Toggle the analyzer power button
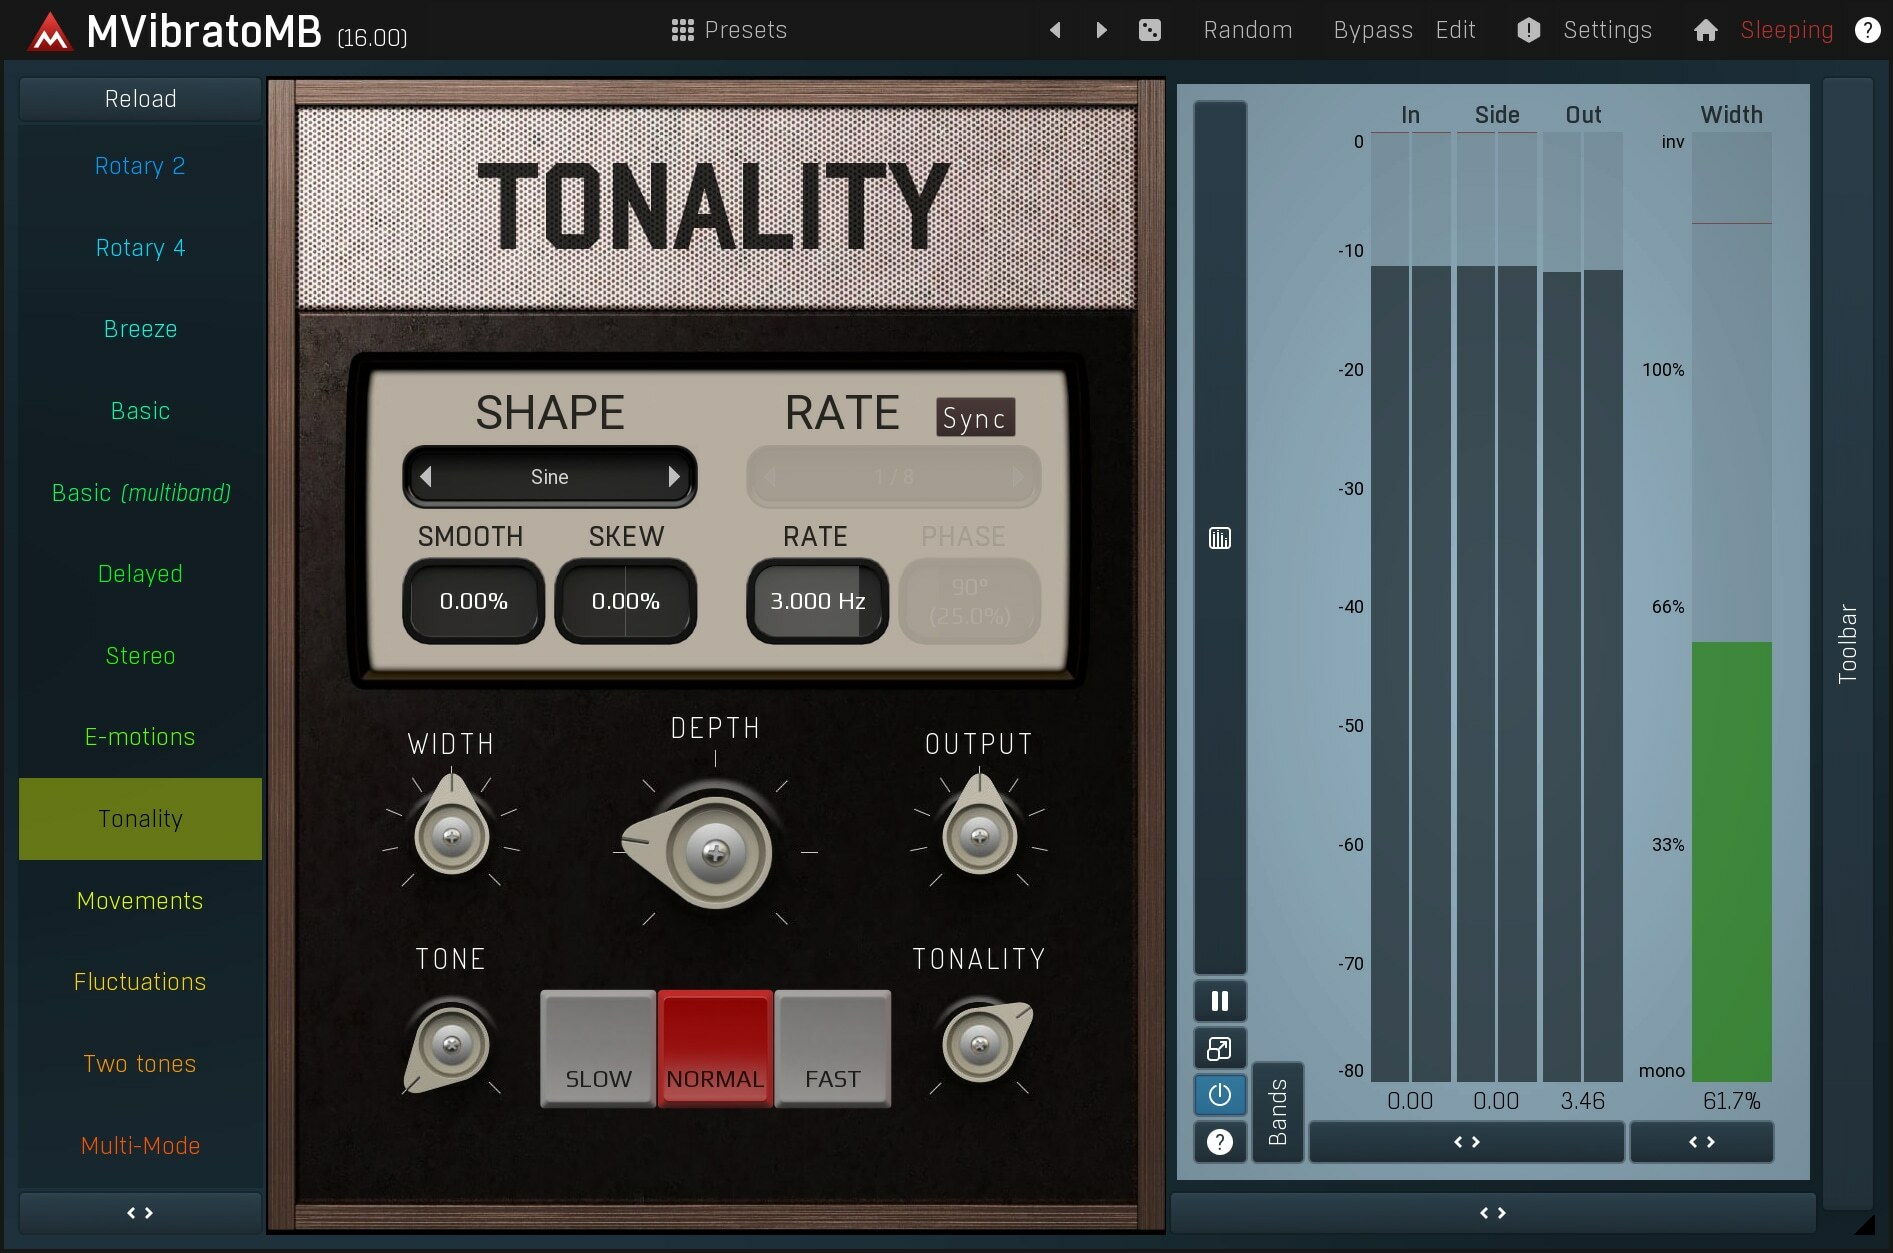Viewport: 1893px width, 1253px height. point(1219,1095)
